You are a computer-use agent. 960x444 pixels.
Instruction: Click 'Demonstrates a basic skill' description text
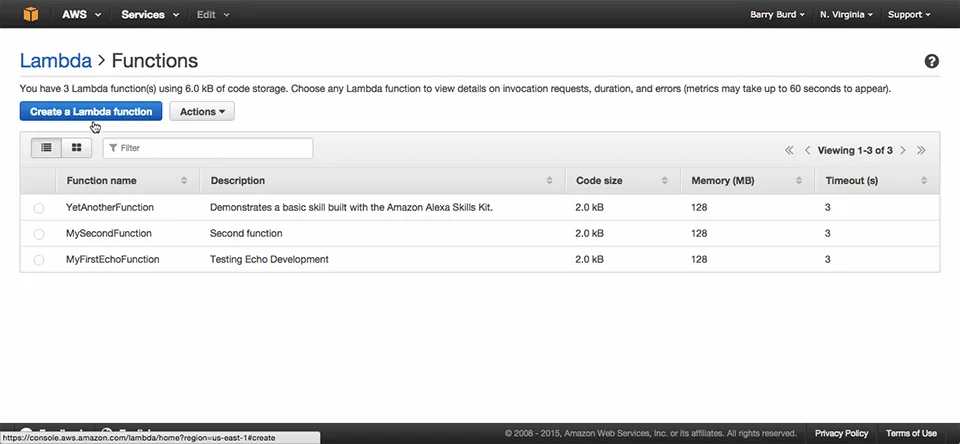[x=351, y=208]
